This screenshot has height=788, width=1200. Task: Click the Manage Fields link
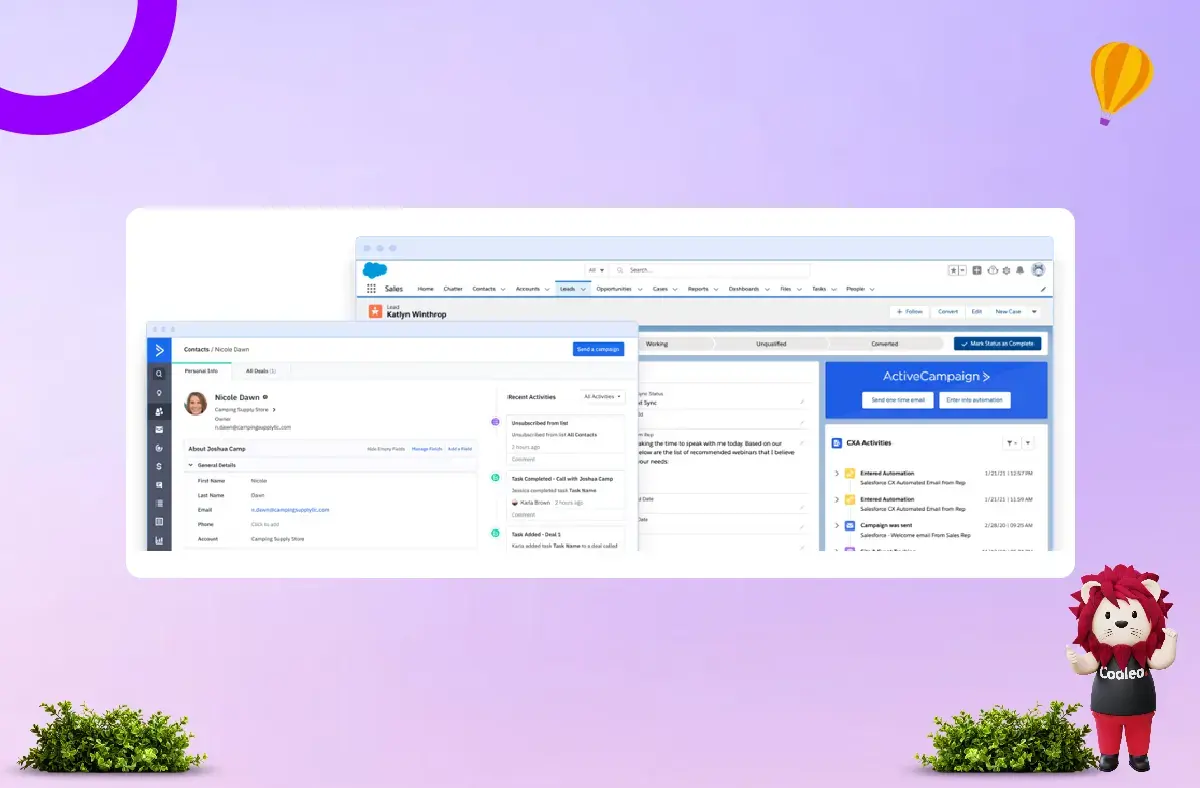point(427,449)
